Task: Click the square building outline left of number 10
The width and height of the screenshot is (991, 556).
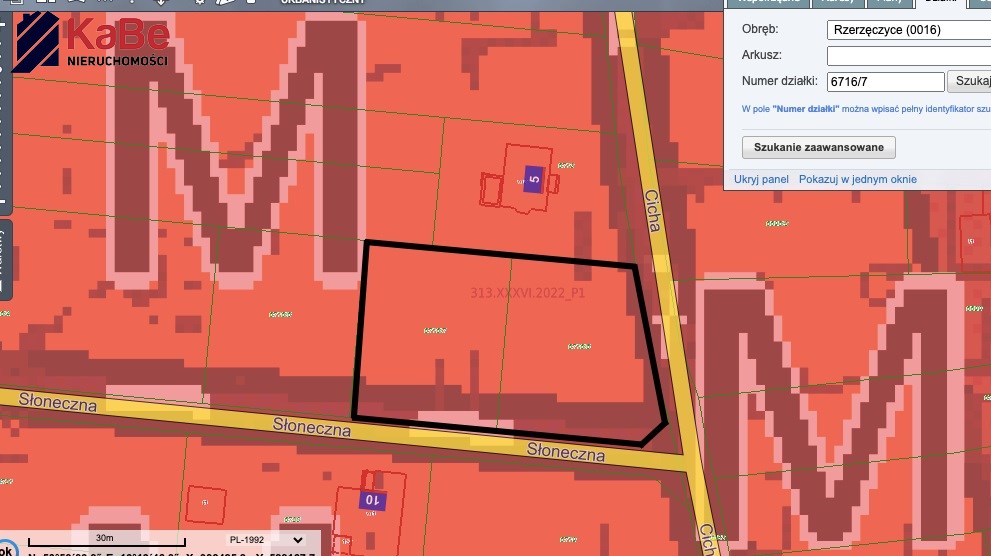Action: (x=206, y=503)
